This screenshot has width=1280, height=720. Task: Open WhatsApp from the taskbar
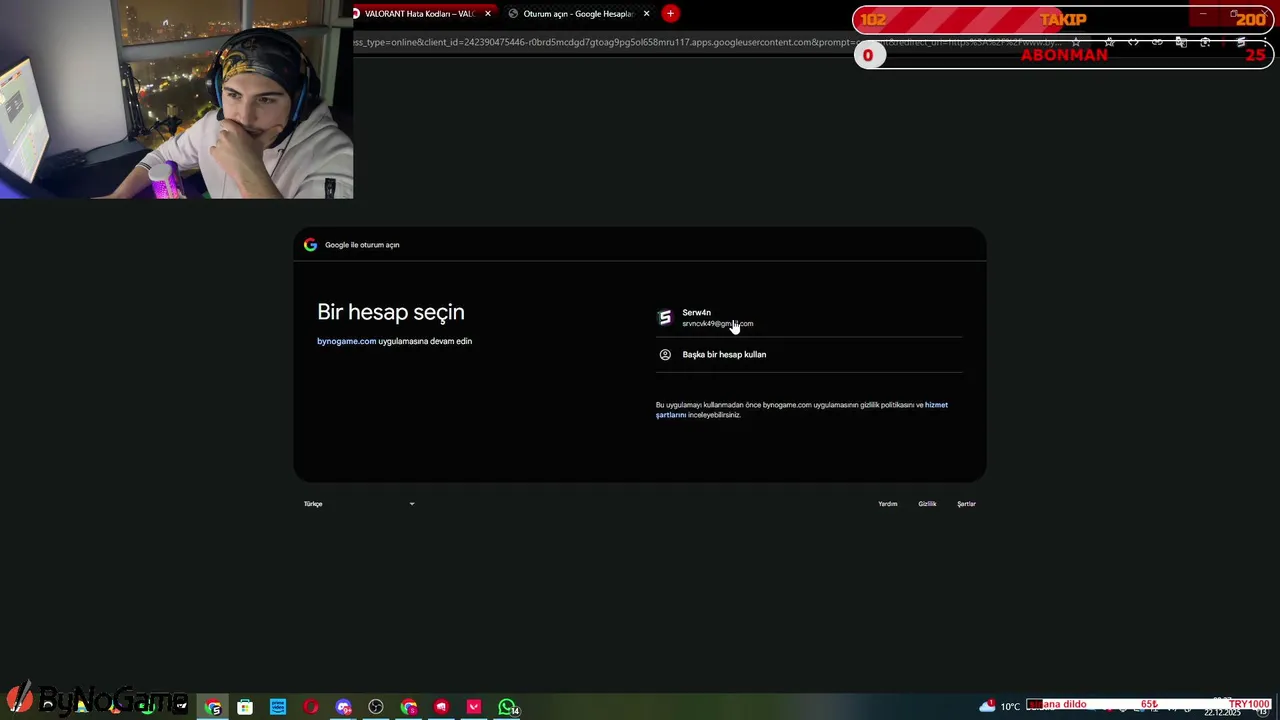coord(508,707)
